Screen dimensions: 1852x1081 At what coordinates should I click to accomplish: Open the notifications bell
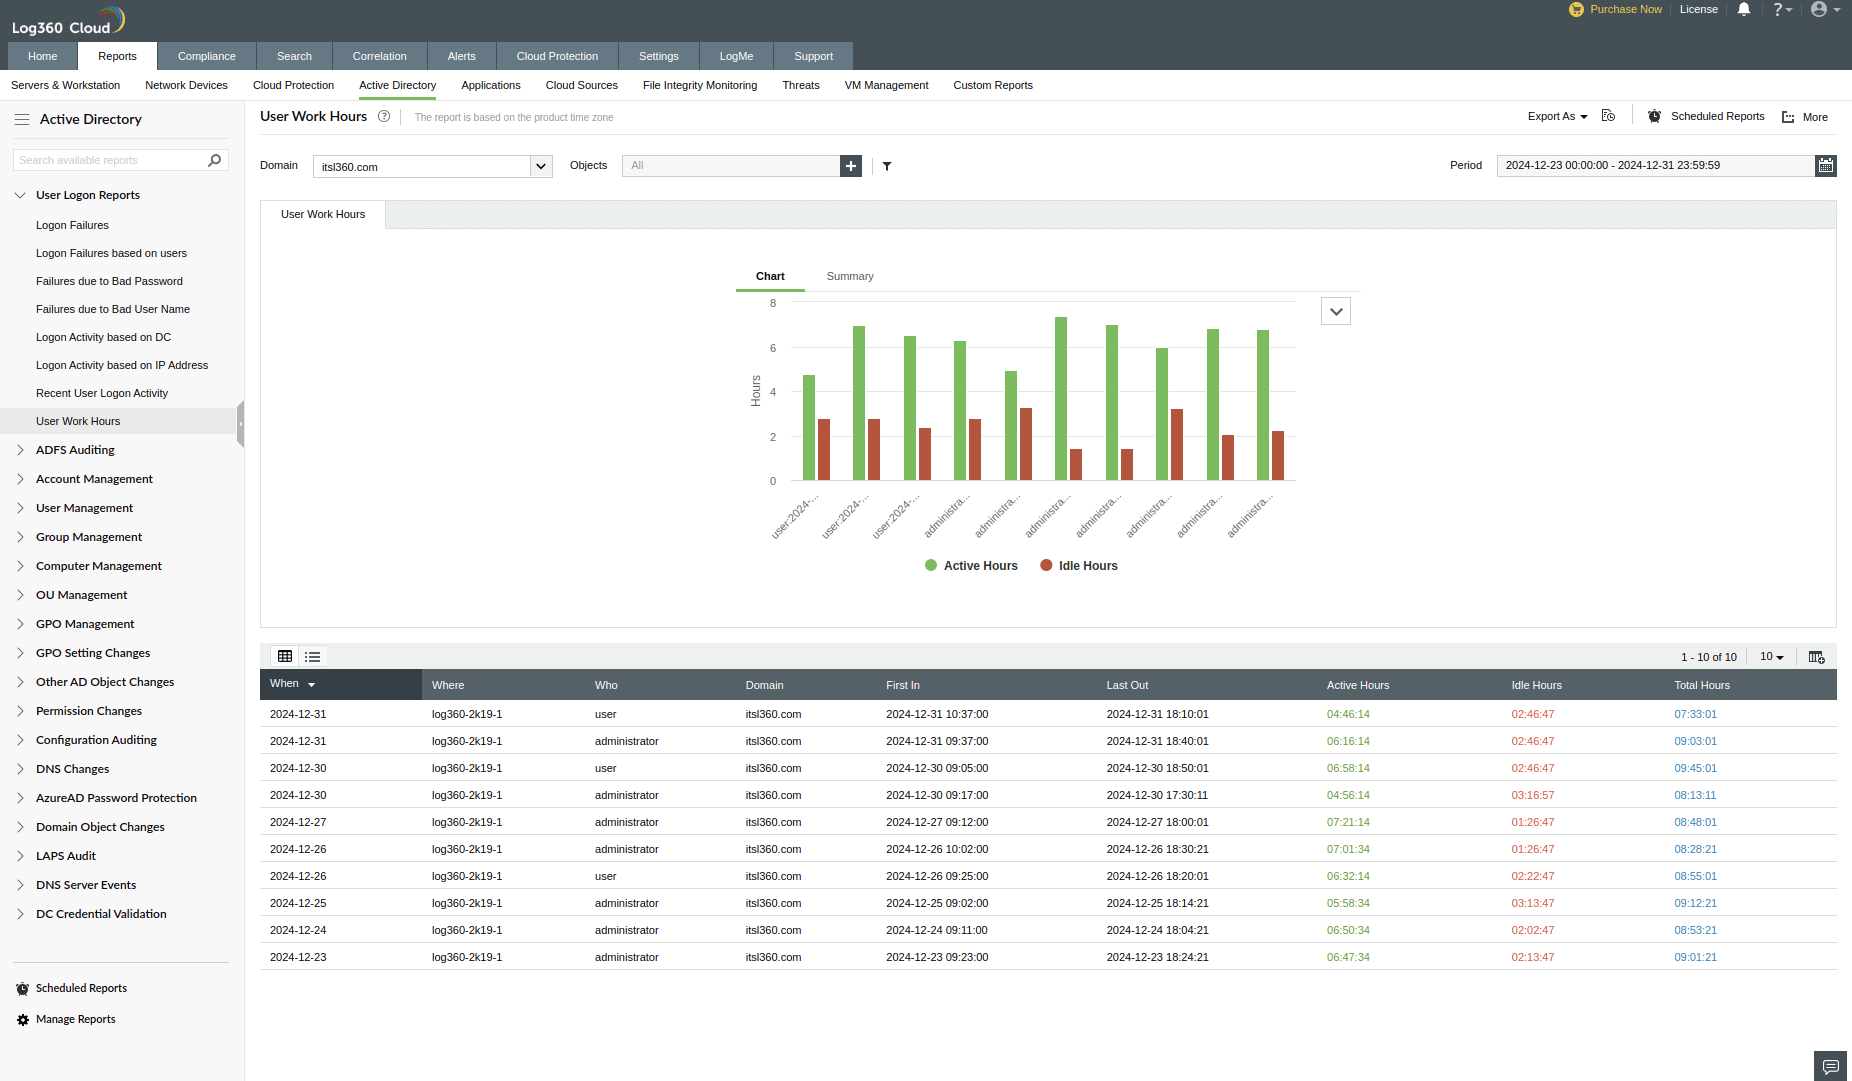[x=1744, y=9]
